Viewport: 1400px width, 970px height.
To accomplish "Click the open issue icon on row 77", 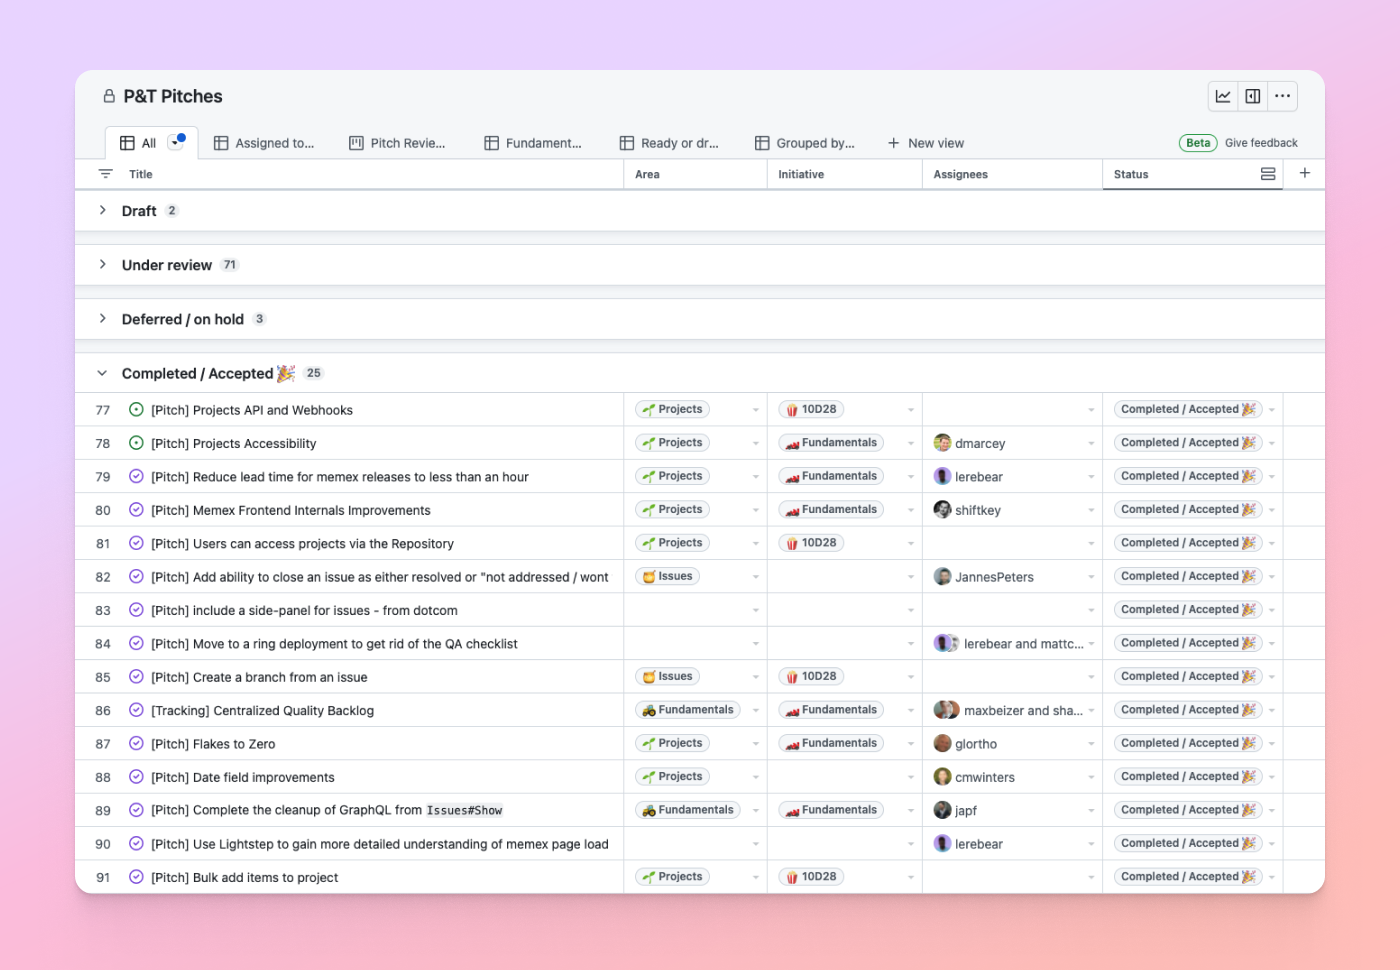I will tap(136, 410).
